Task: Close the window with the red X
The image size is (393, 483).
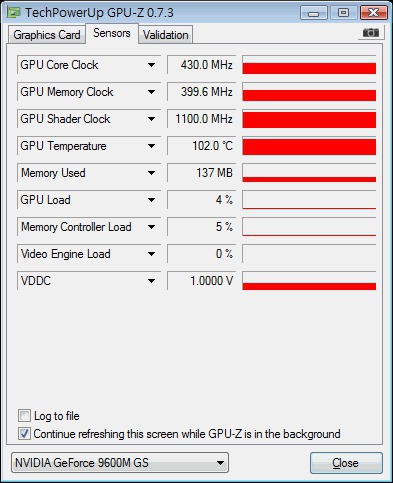Action: (x=374, y=13)
